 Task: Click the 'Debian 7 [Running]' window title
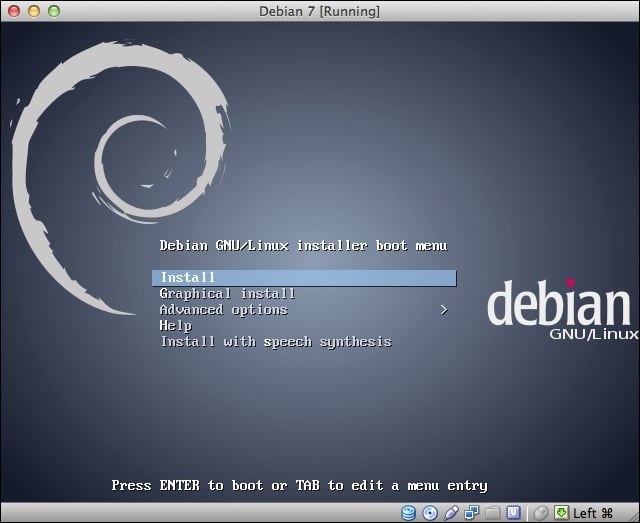[320, 11]
